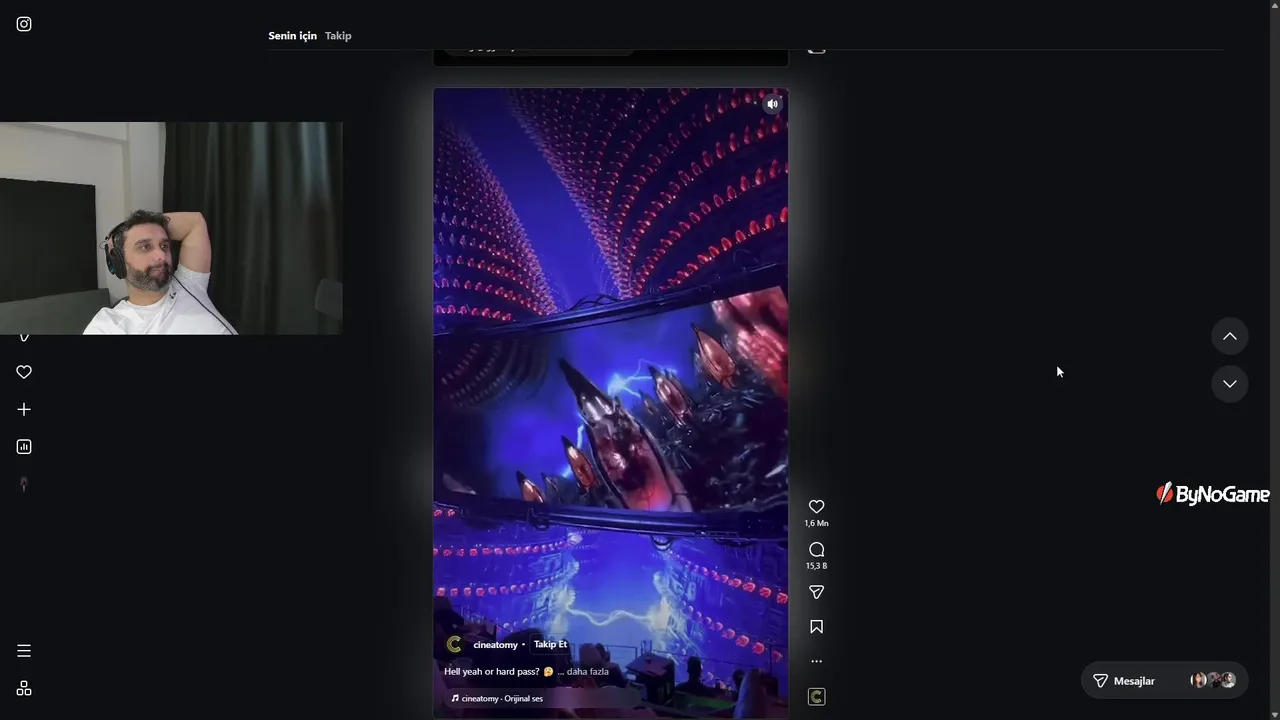1280x720 pixels.
Task: Open the 1,6 Mn like count
Action: [x=816, y=524]
